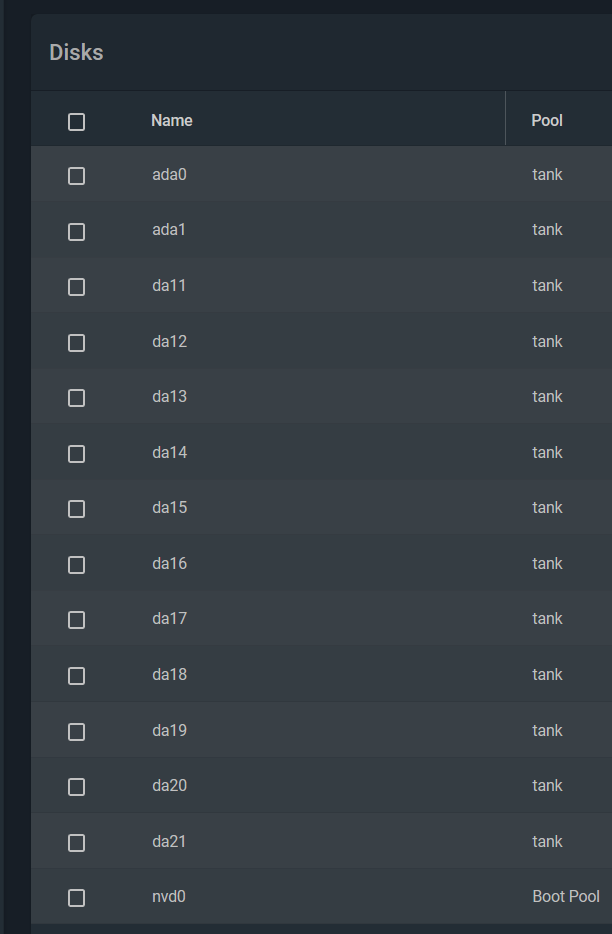Select the da21 checkbox
Screen dimensions: 612x934
pos(76,843)
